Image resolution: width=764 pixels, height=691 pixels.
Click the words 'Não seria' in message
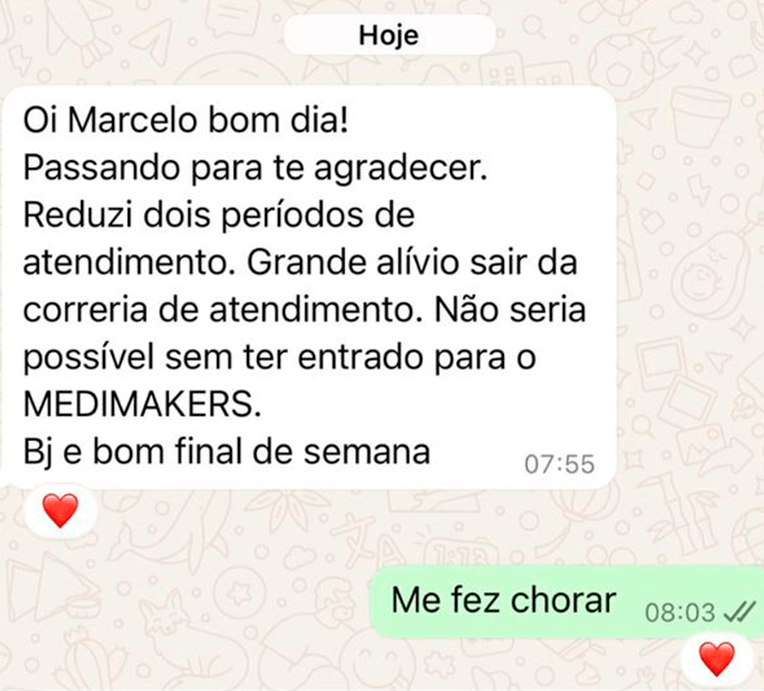coord(510,310)
